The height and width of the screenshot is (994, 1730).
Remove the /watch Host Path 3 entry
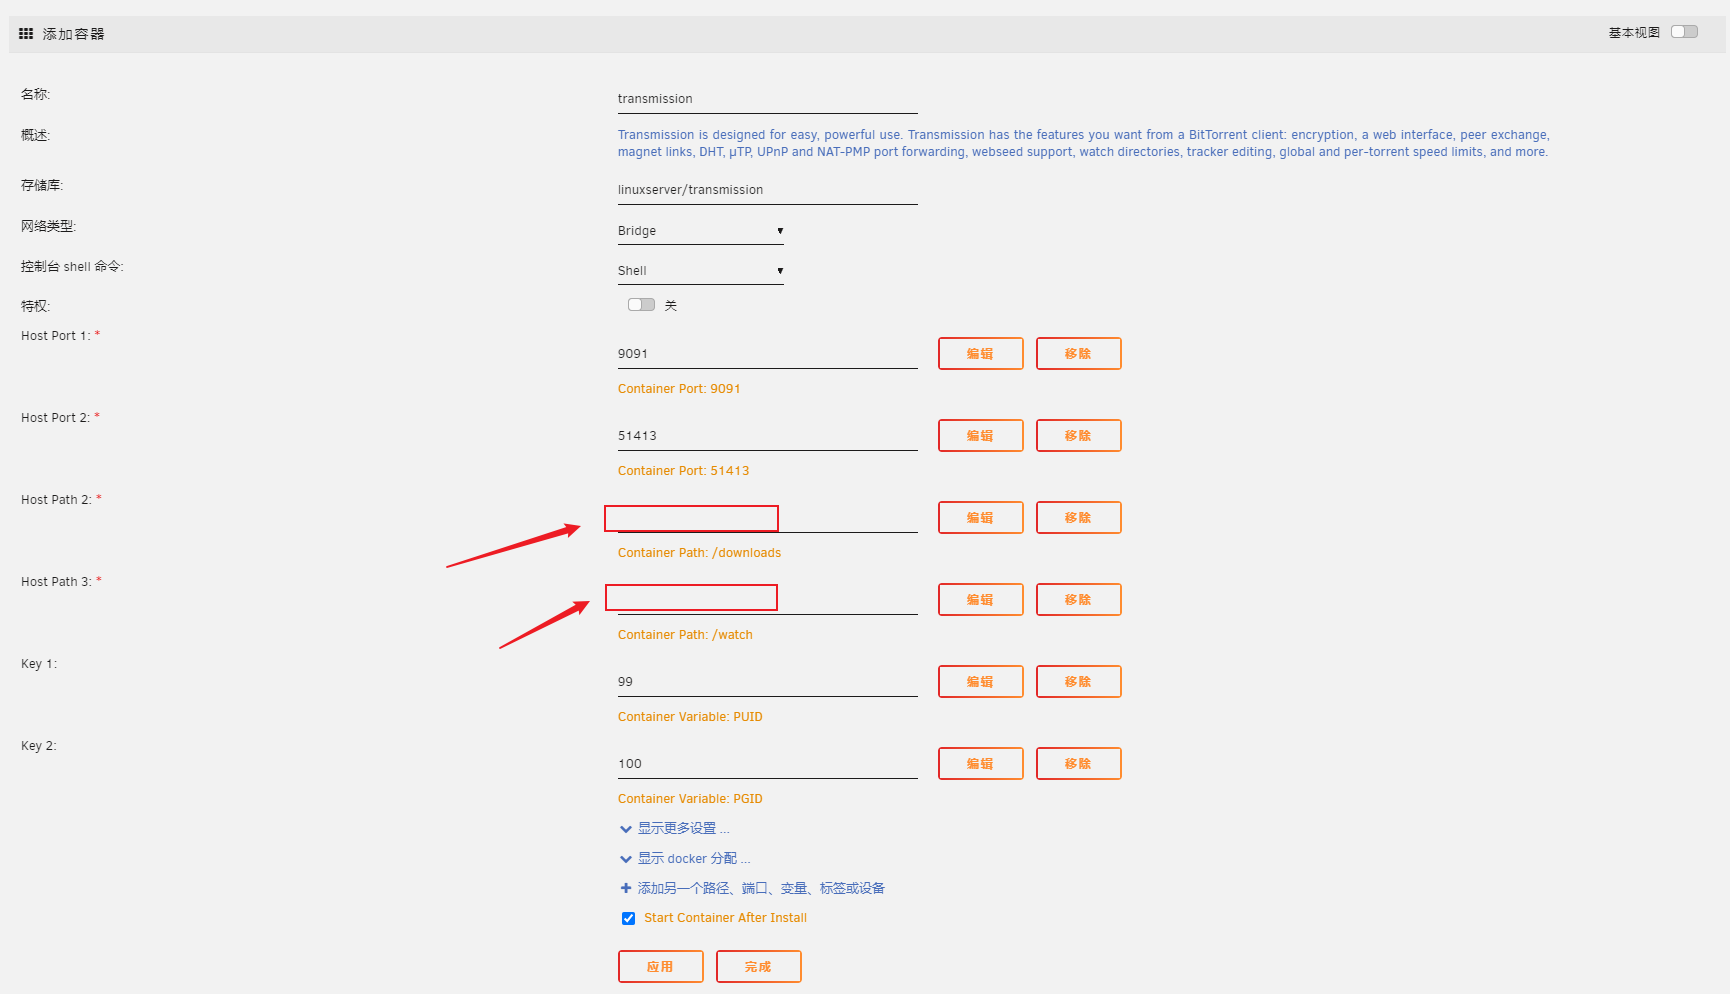coord(1078,600)
